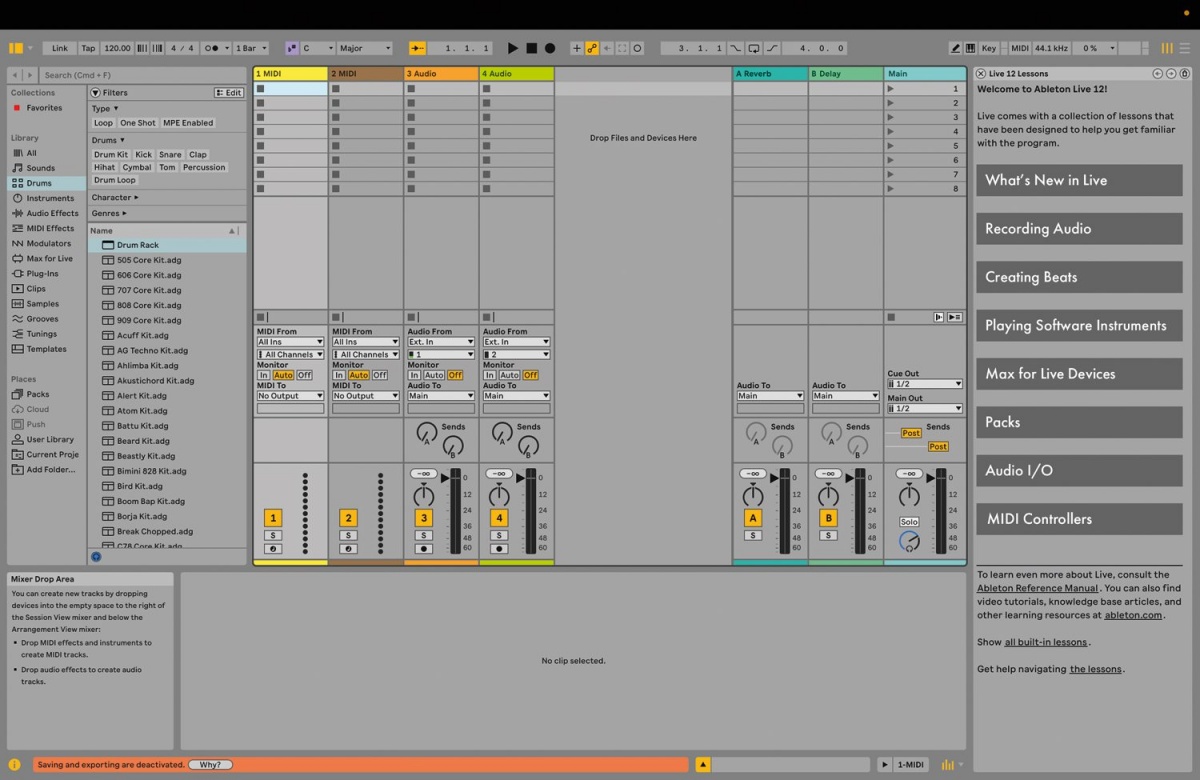The image size is (1200, 780).
Task: Toggle the Follow playback icon
Action: (418, 48)
